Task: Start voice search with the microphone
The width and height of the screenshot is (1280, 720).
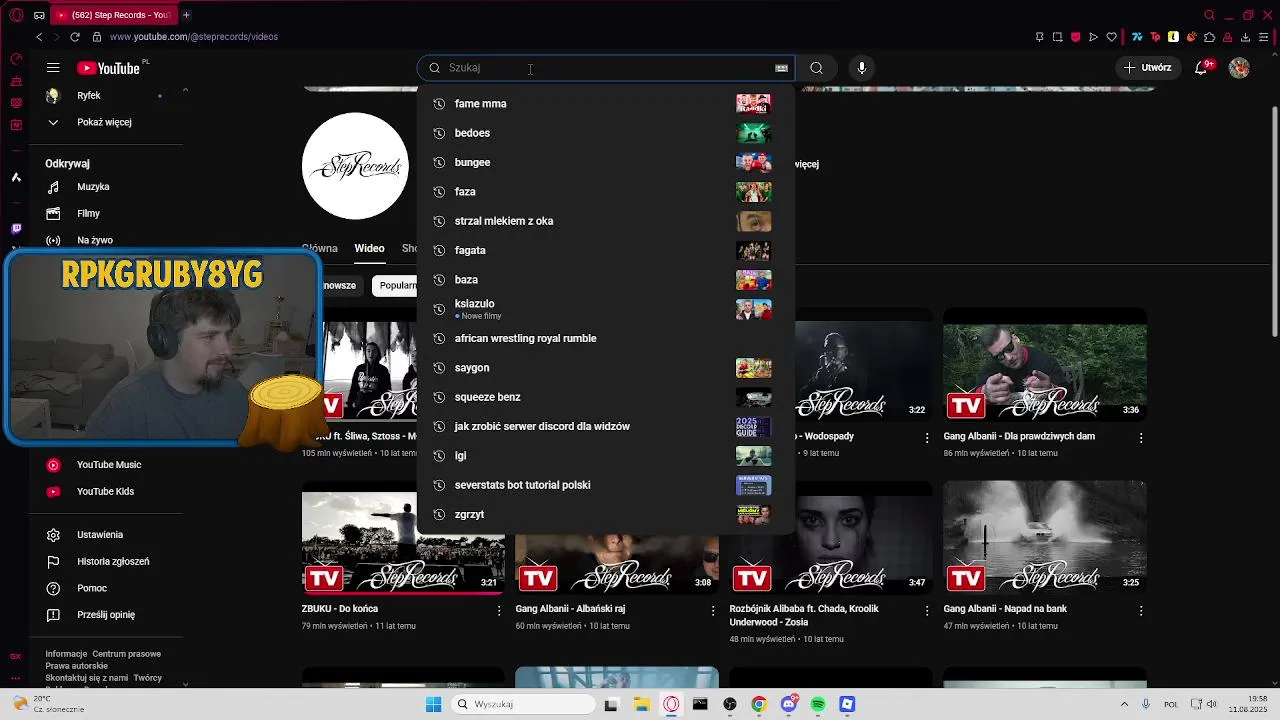Action: pos(862,68)
